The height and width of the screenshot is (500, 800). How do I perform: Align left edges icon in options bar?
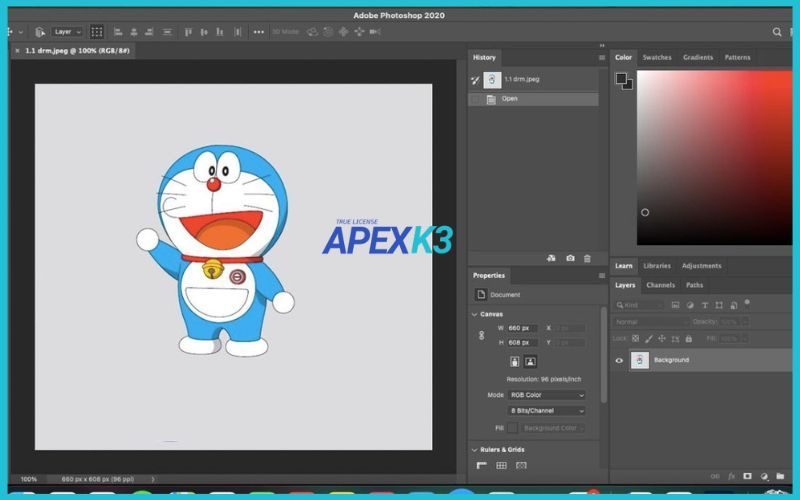(118, 32)
